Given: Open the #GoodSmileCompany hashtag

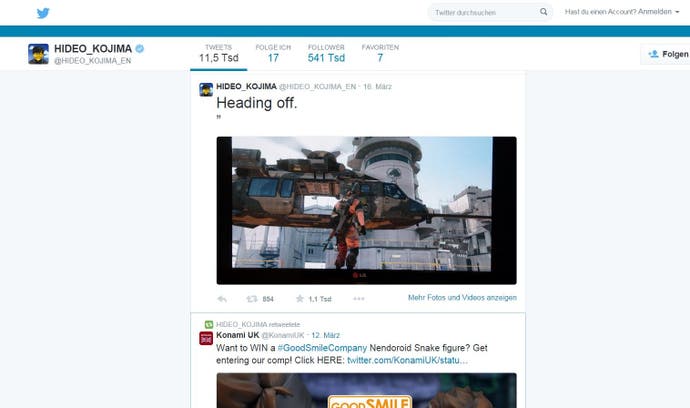Looking at the screenshot, I should click(322, 348).
